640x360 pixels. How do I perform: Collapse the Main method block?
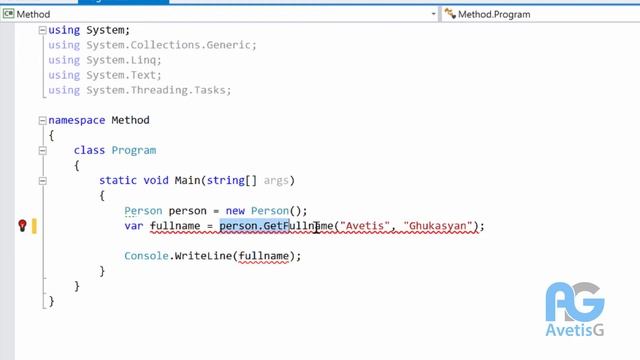point(42,181)
